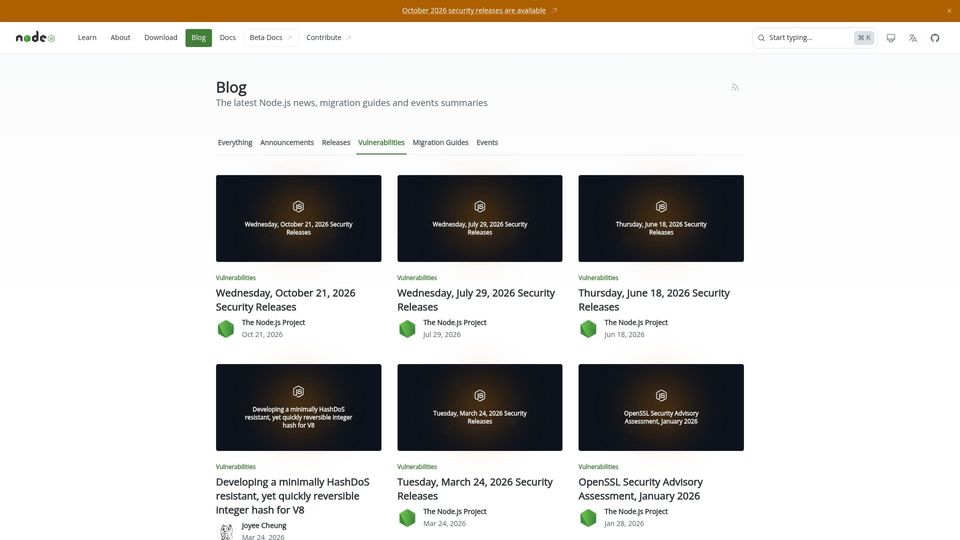
Task: Focus the Start typing search field
Action: point(814,38)
